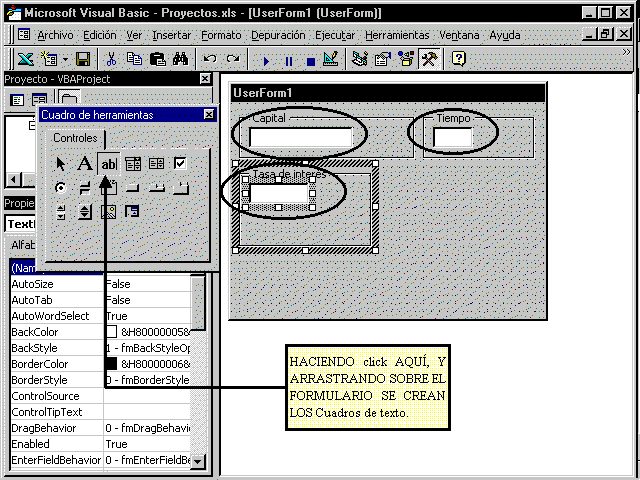640x480 pixels.
Task: Undo the last action
Action: coord(210,60)
